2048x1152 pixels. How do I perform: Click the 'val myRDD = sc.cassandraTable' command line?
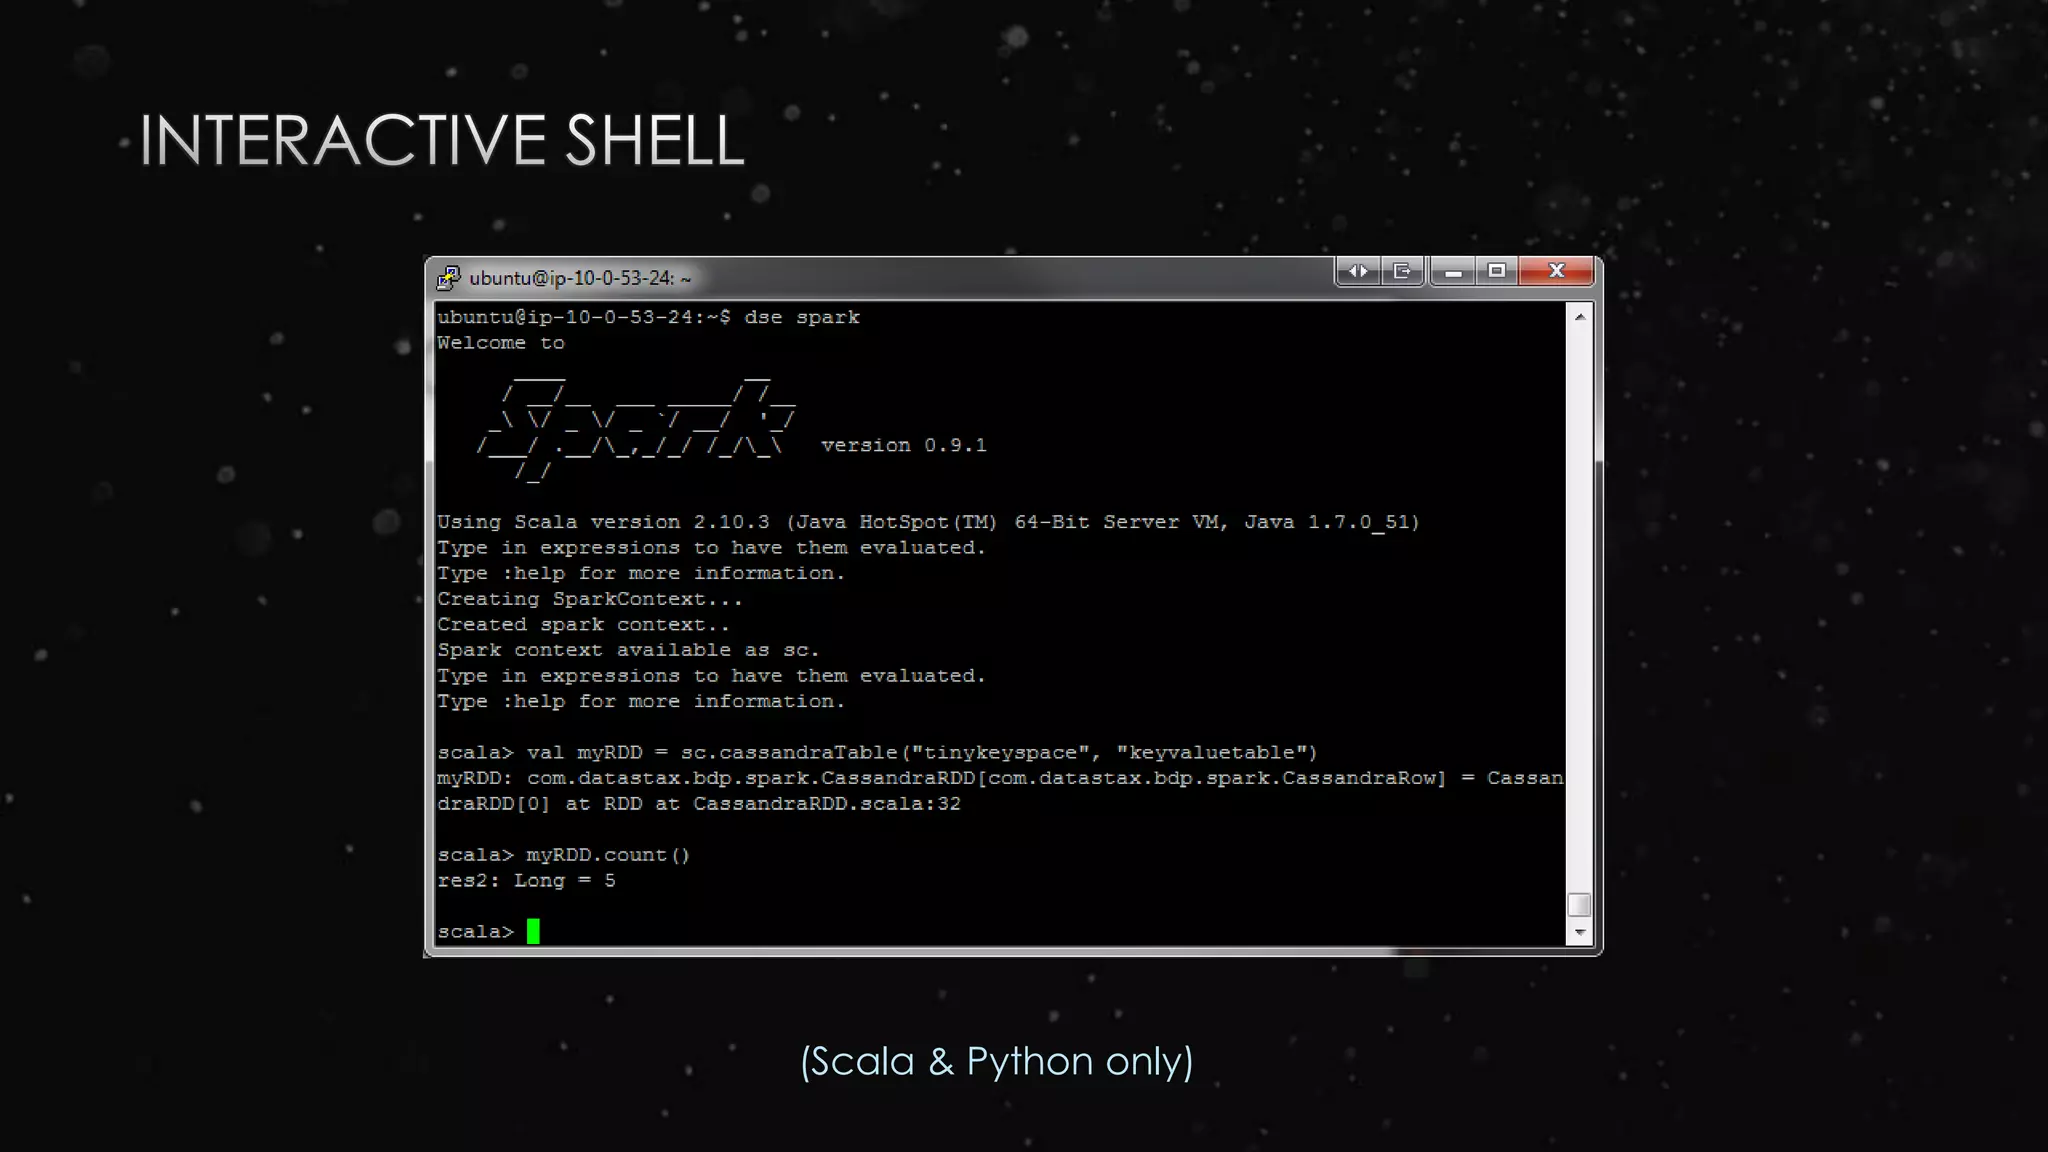point(878,753)
